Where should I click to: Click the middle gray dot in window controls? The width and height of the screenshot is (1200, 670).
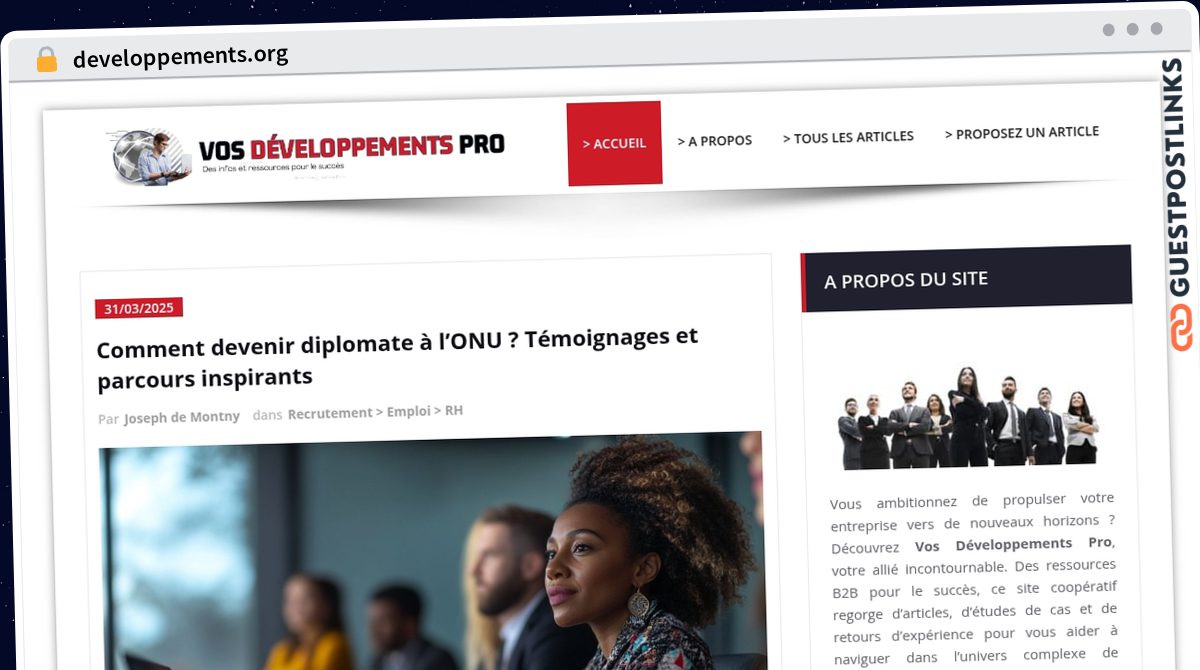(1132, 30)
